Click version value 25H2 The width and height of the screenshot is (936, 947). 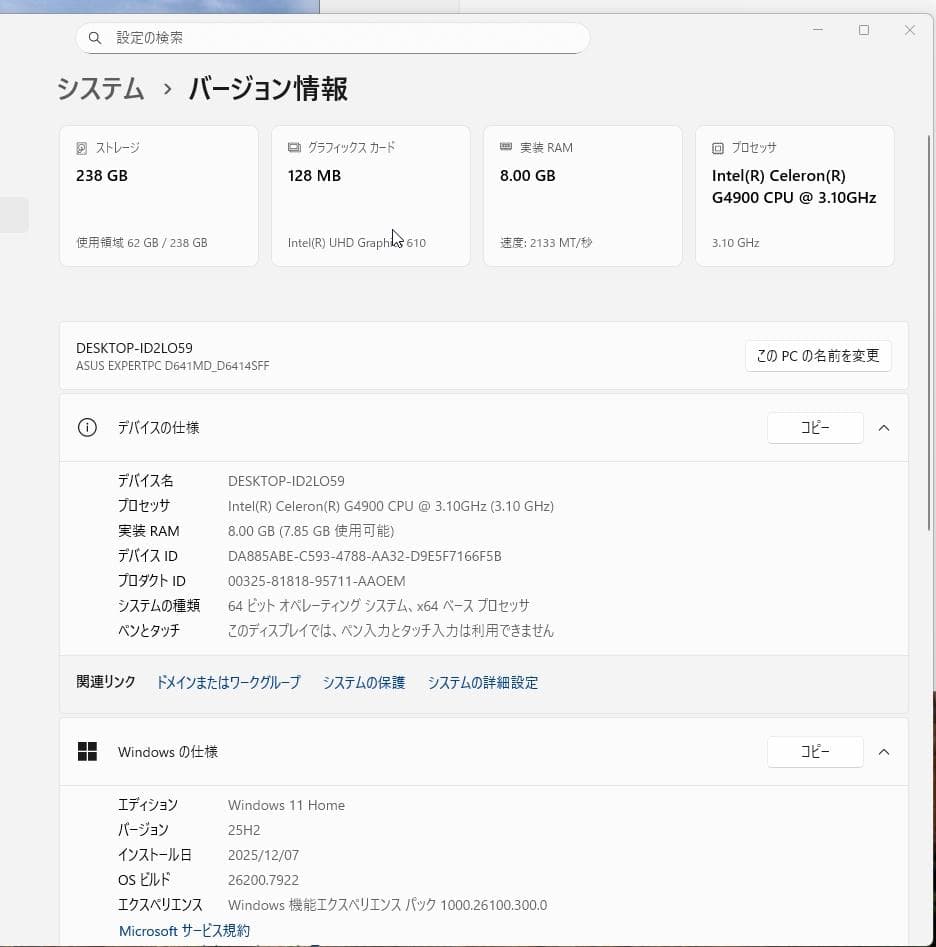coord(244,830)
